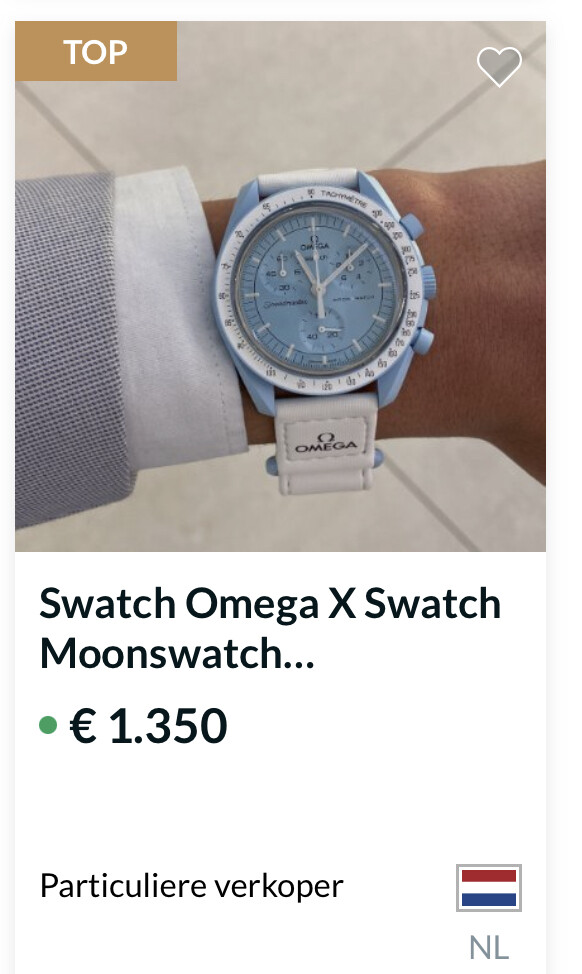Click the white upper strap above the watch
The image size is (582, 974).
pos(307,180)
